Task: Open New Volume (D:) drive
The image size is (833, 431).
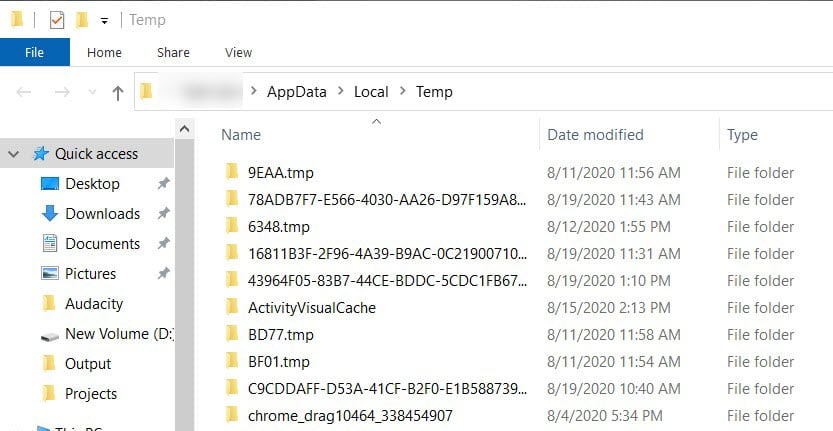Action: coord(106,334)
